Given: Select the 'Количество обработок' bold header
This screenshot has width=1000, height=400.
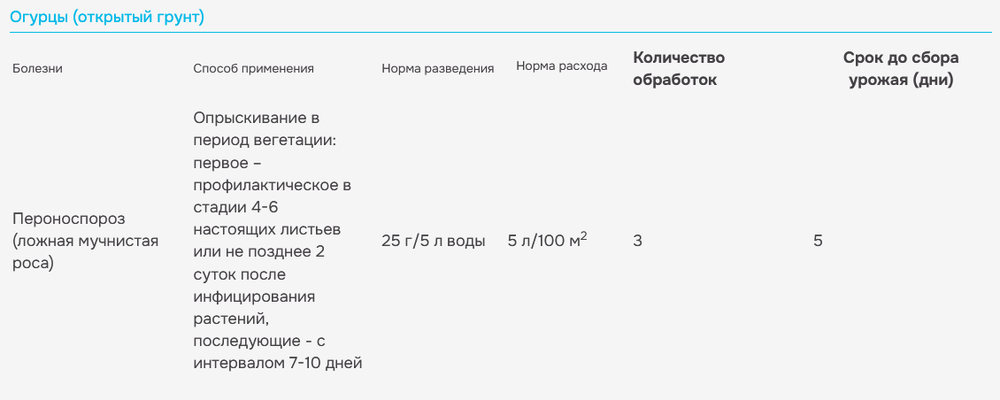Looking at the screenshot, I should 679,69.
